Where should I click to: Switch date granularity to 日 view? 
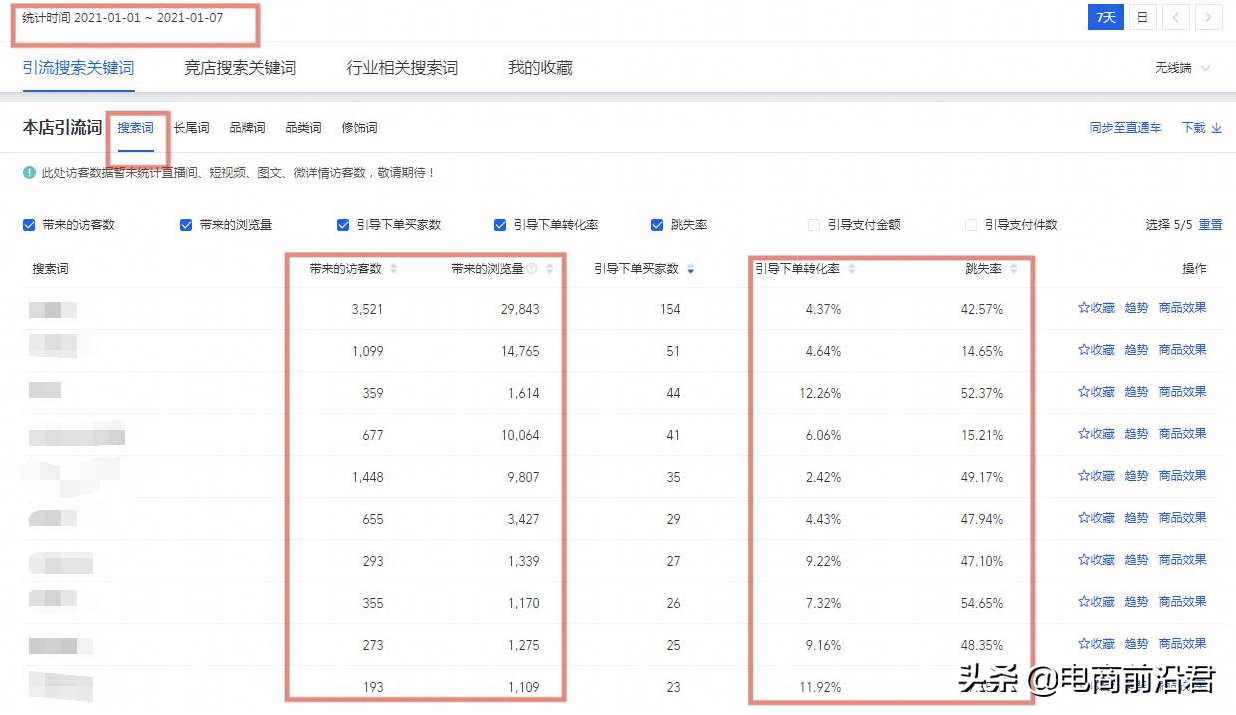[1141, 17]
